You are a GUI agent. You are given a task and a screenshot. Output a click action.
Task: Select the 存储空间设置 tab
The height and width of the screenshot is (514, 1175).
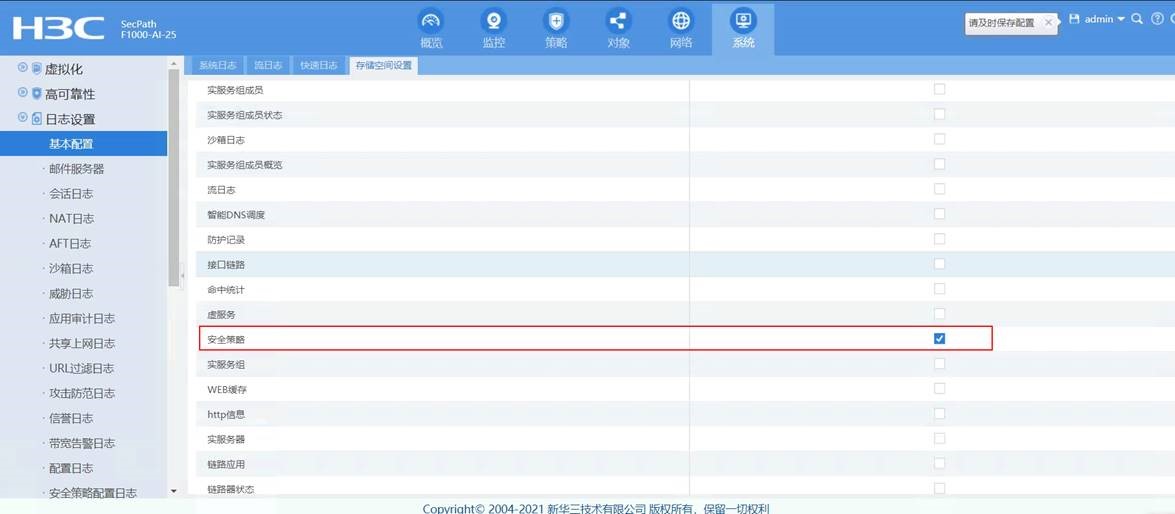[x=384, y=65]
